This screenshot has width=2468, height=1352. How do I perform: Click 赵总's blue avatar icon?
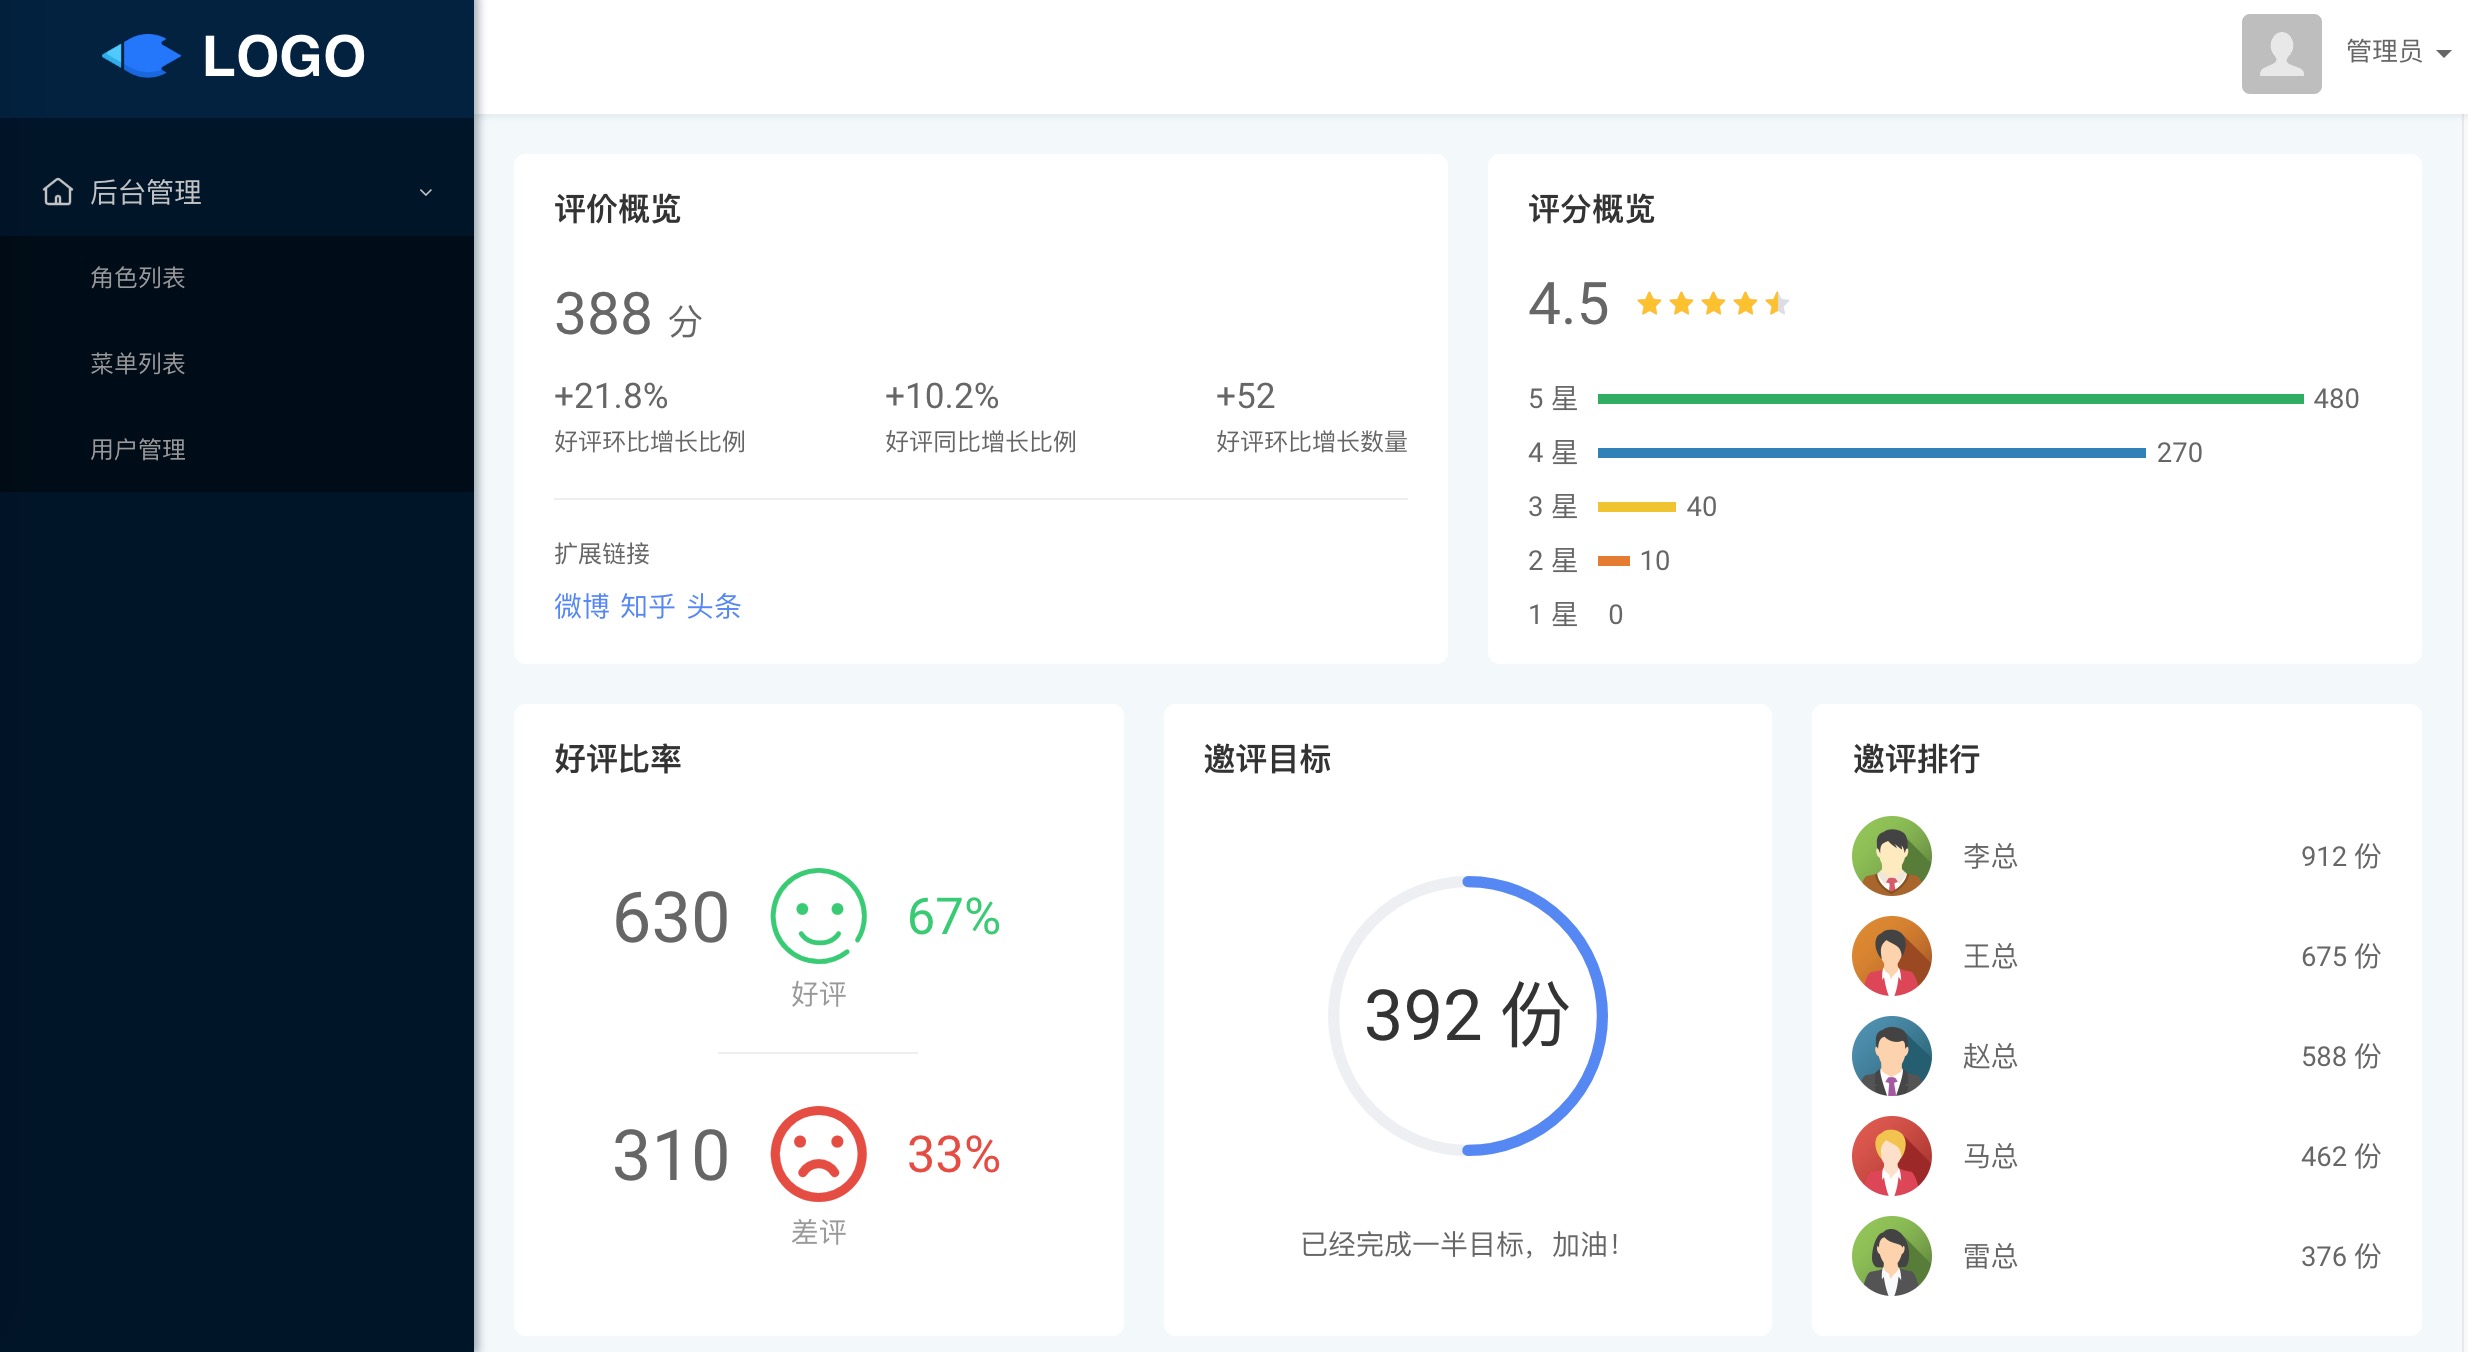1891,1056
